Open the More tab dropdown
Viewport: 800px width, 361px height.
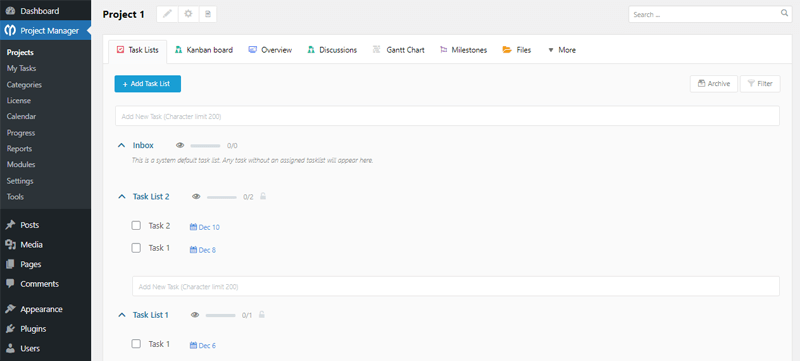(562, 50)
